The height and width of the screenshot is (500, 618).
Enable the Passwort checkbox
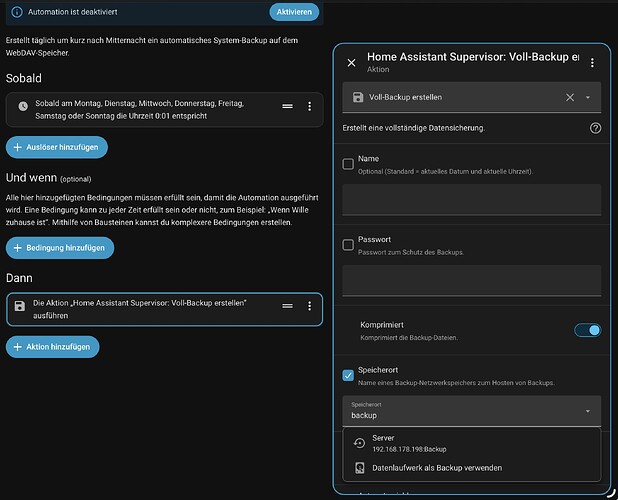[x=348, y=245]
